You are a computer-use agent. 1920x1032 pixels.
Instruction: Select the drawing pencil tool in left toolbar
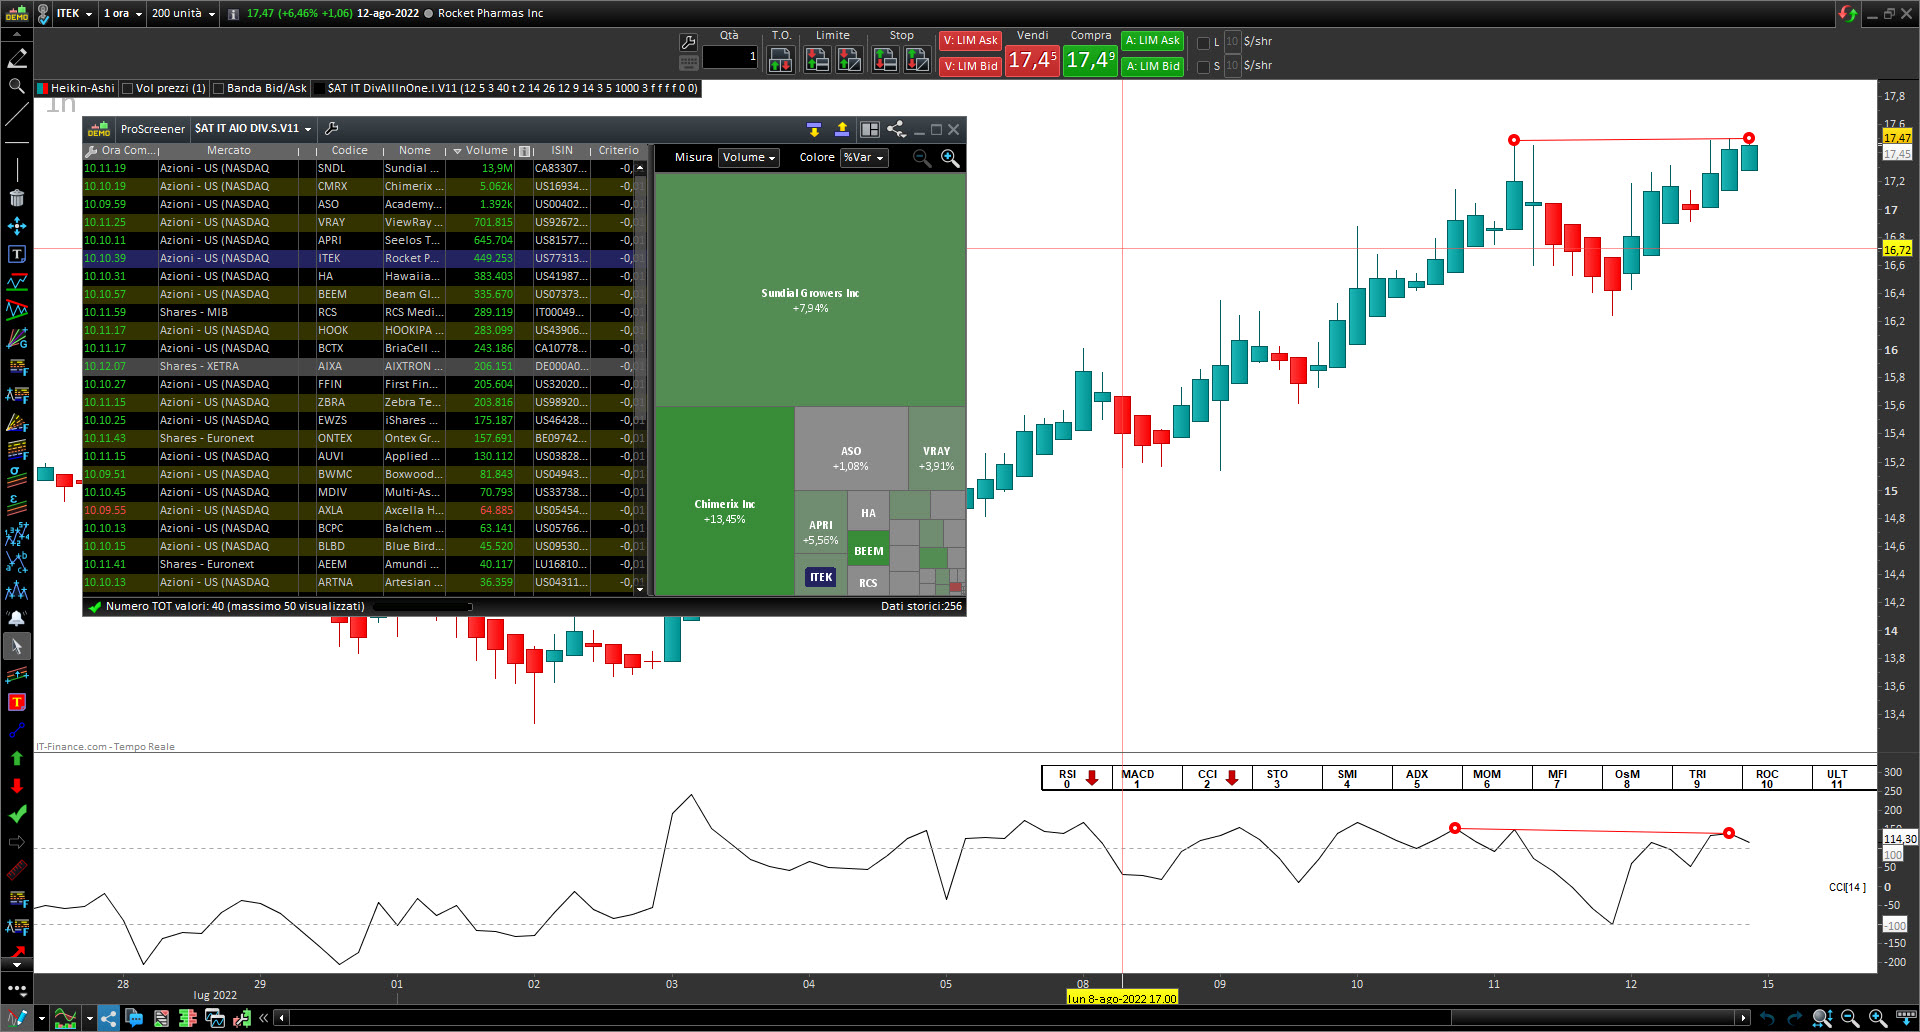point(17,58)
